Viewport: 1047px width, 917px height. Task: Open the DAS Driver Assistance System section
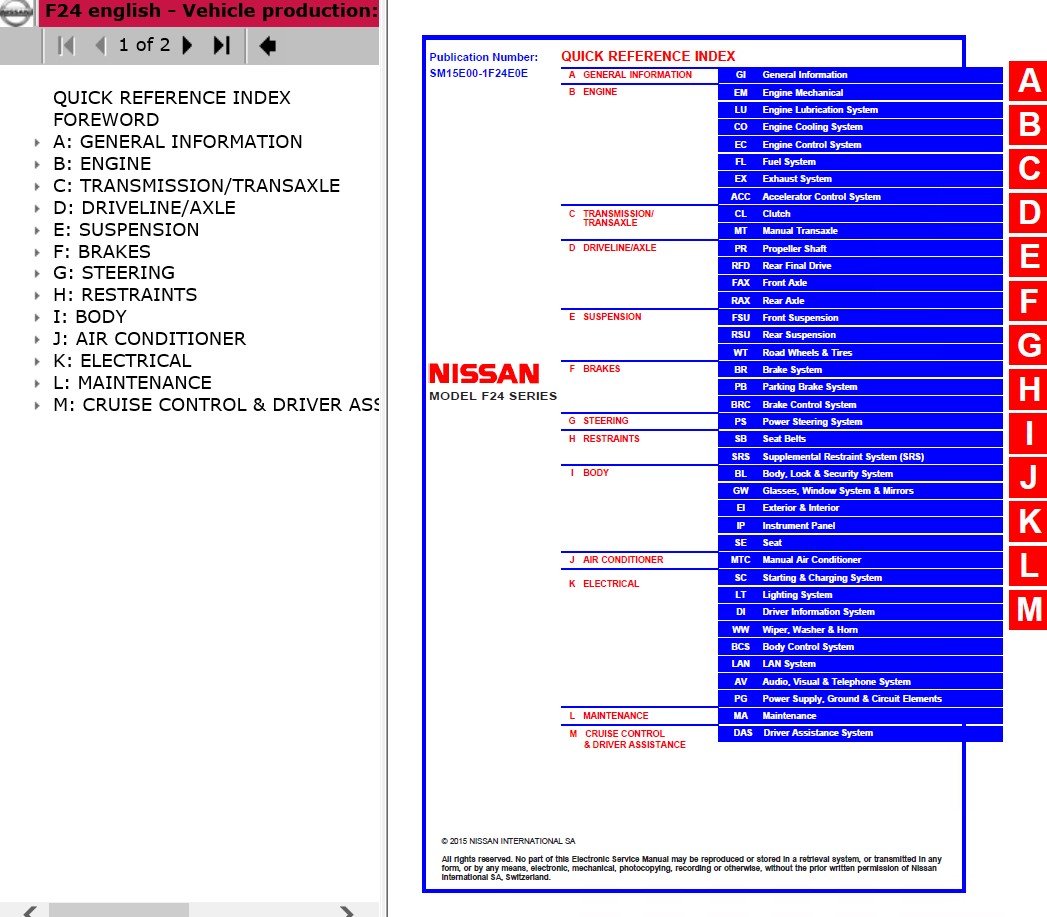click(x=860, y=733)
